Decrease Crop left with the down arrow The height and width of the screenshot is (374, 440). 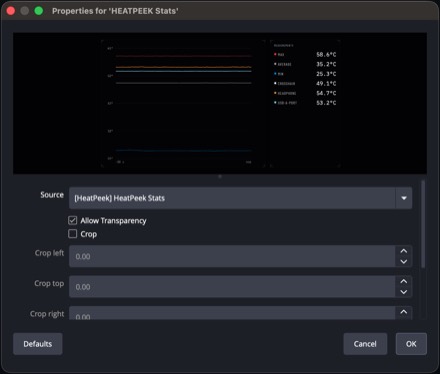coord(404,262)
